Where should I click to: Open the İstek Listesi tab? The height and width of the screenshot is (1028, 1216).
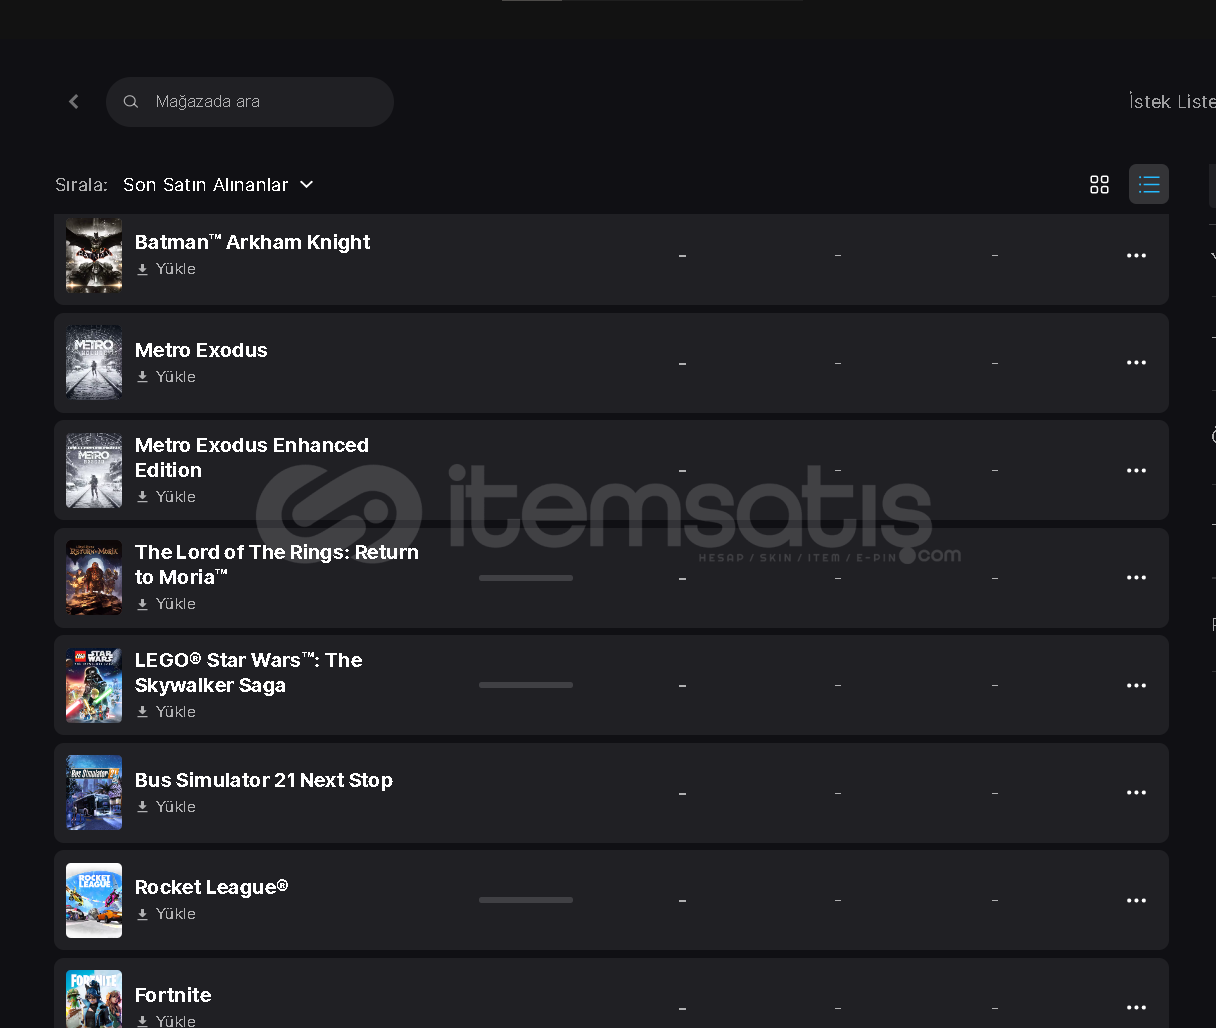tap(1172, 102)
